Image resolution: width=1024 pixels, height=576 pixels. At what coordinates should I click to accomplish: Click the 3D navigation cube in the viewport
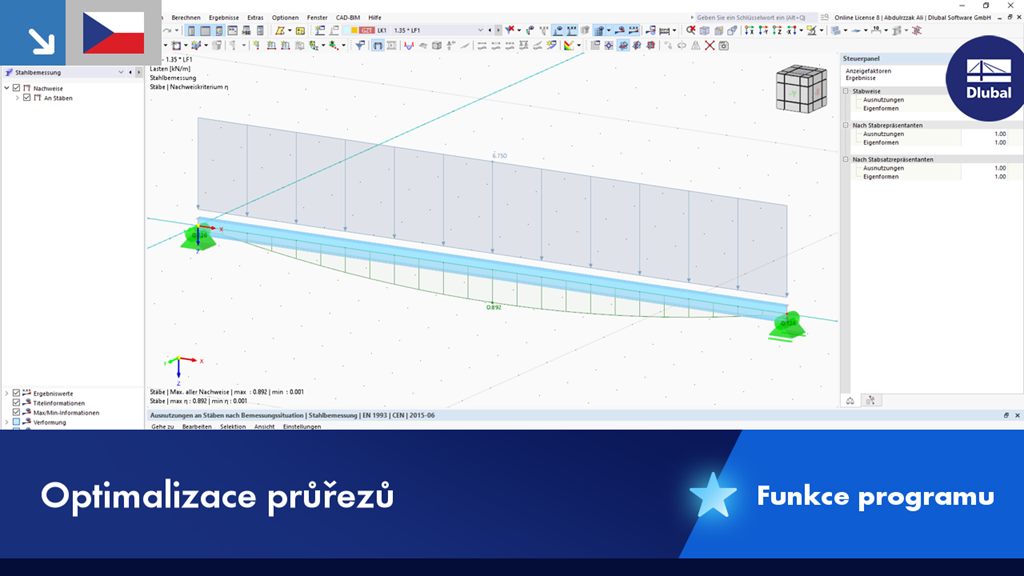(800, 90)
